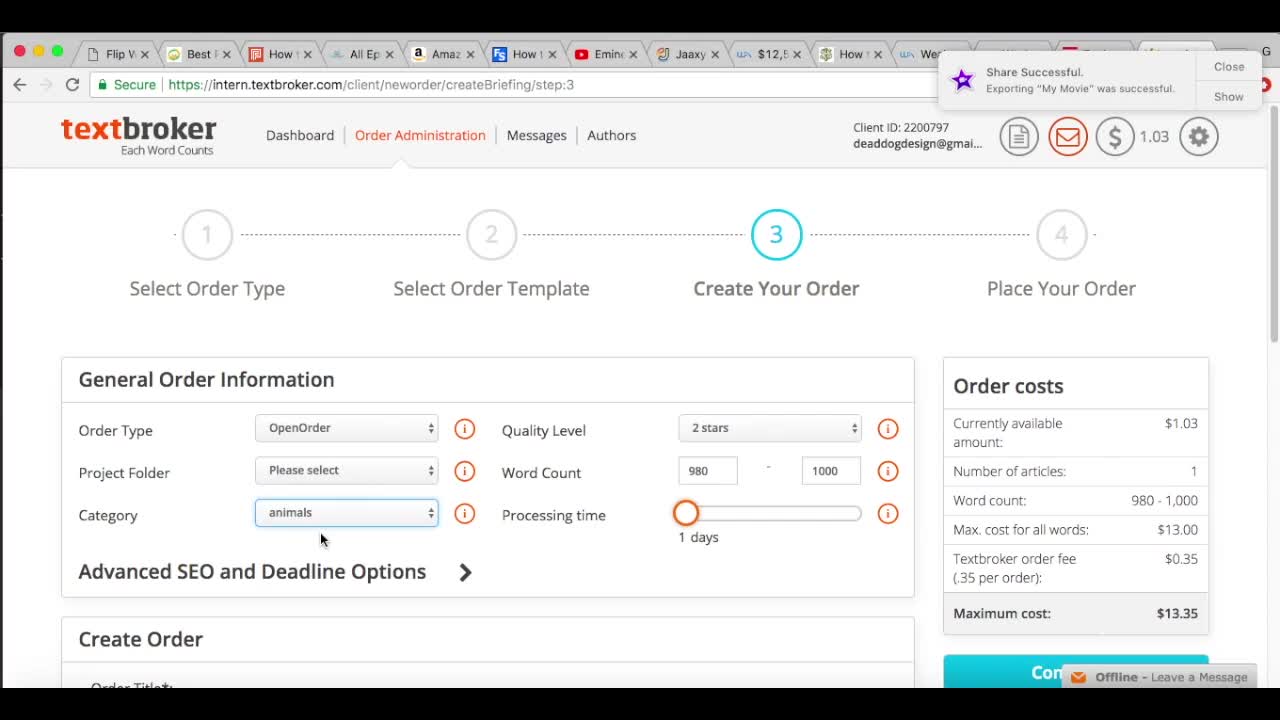Click the deaddogdesign email text
The image size is (1280, 720).
pyautogui.click(x=917, y=143)
